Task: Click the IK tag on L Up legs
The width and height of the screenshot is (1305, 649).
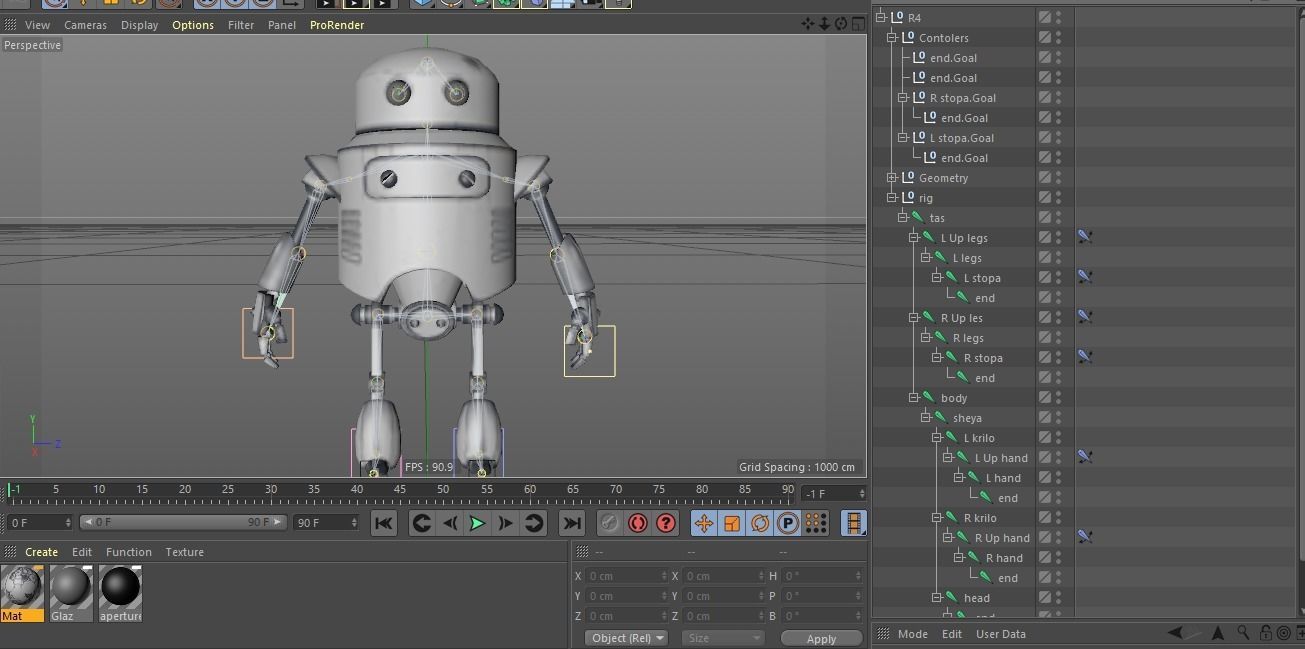Action: click(1084, 237)
